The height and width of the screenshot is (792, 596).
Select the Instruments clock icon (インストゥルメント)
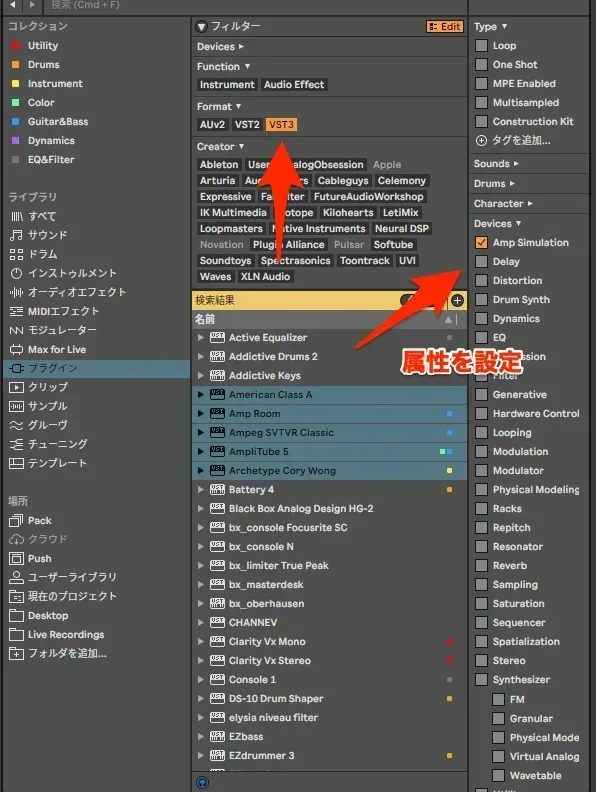coord(16,273)
